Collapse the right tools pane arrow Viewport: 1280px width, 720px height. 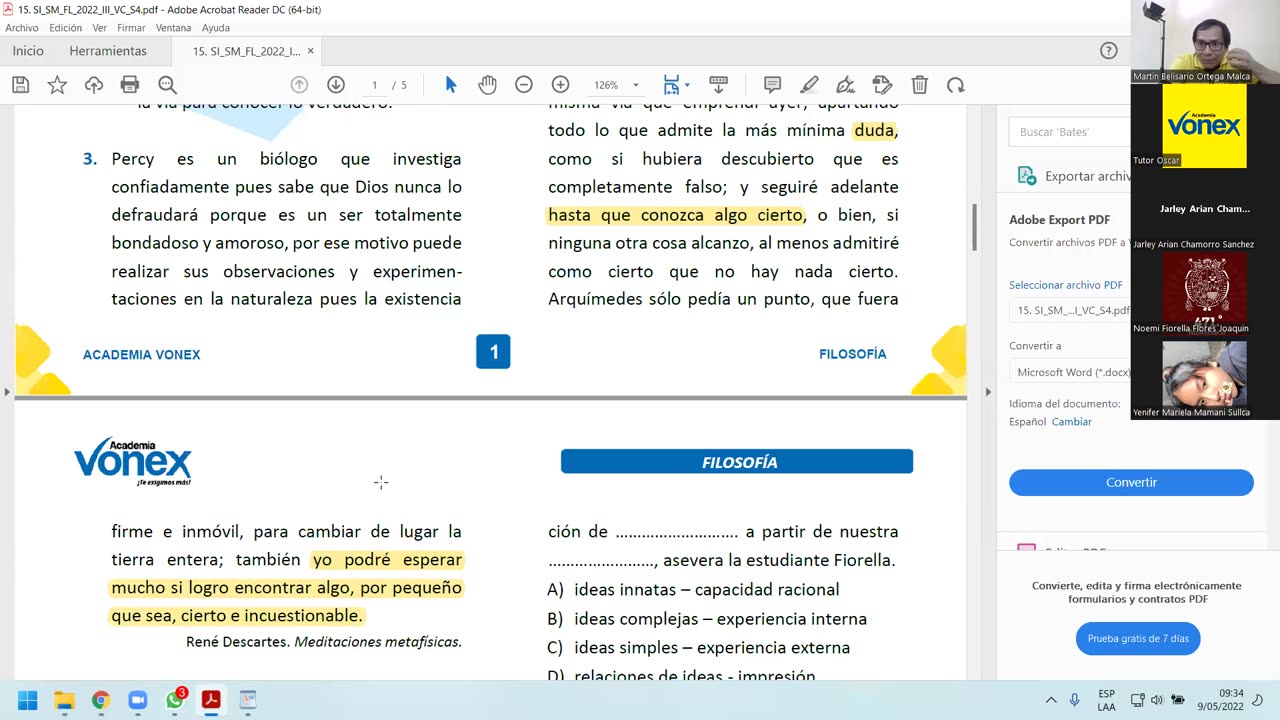pyautogui.click(x=988, y=392)
